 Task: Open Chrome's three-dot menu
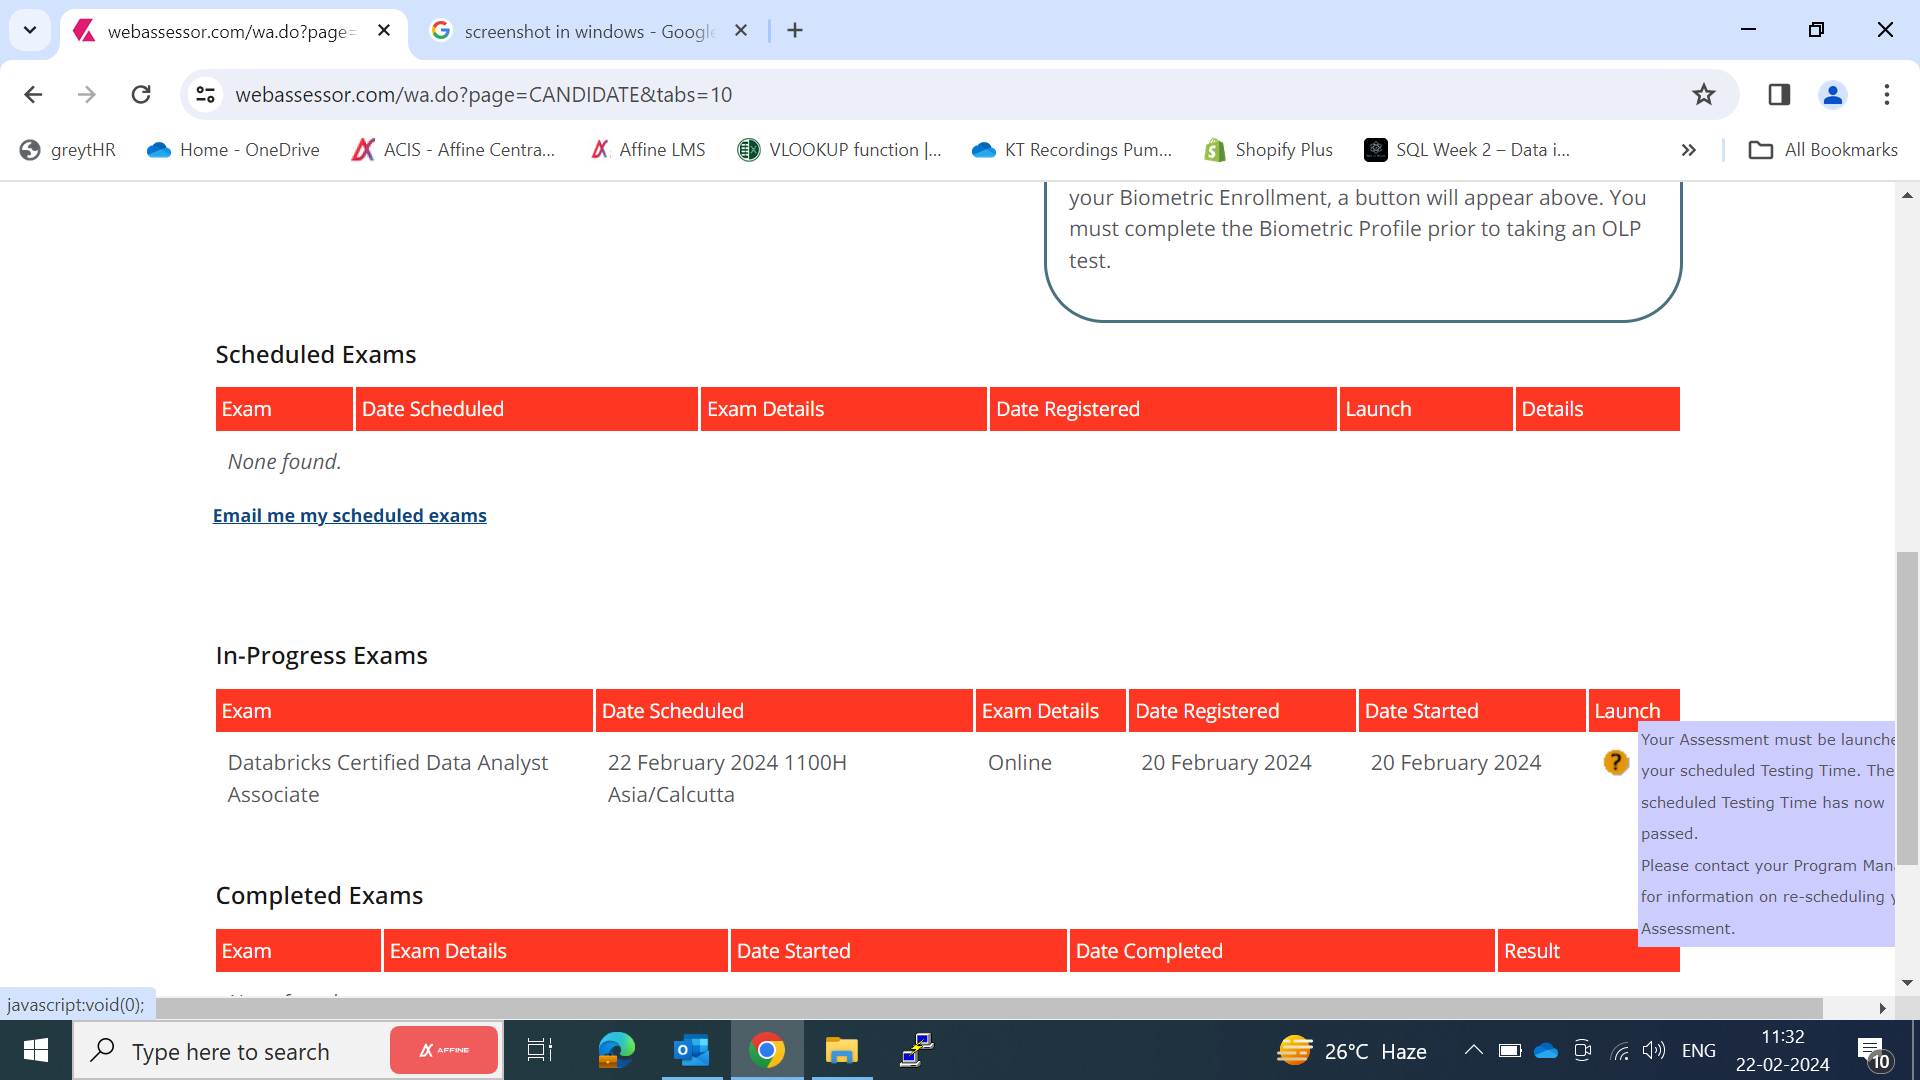pyautogui.click(x=1886, y=94)
